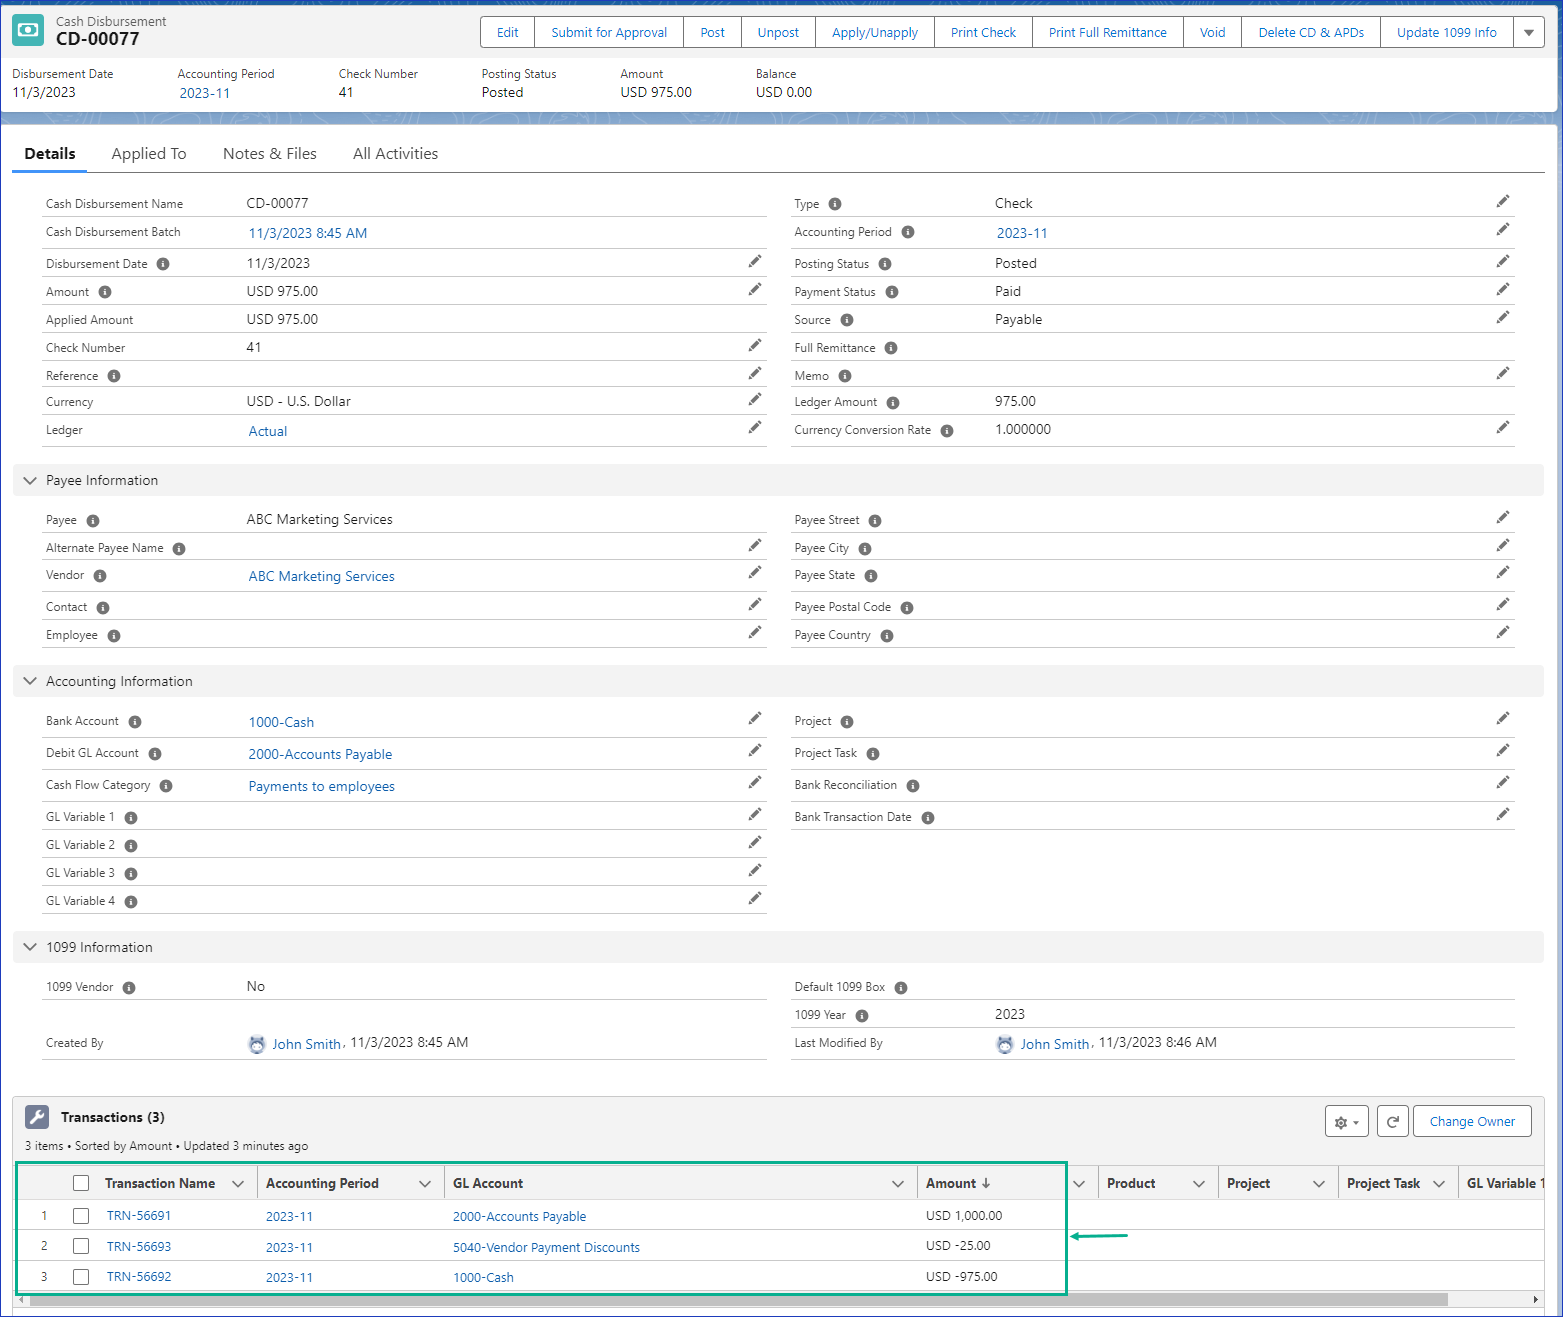Screen dimensions: 1563x1317
Task: Edit Cash Flow Category pencil icon
Action: tap(755, 782)
